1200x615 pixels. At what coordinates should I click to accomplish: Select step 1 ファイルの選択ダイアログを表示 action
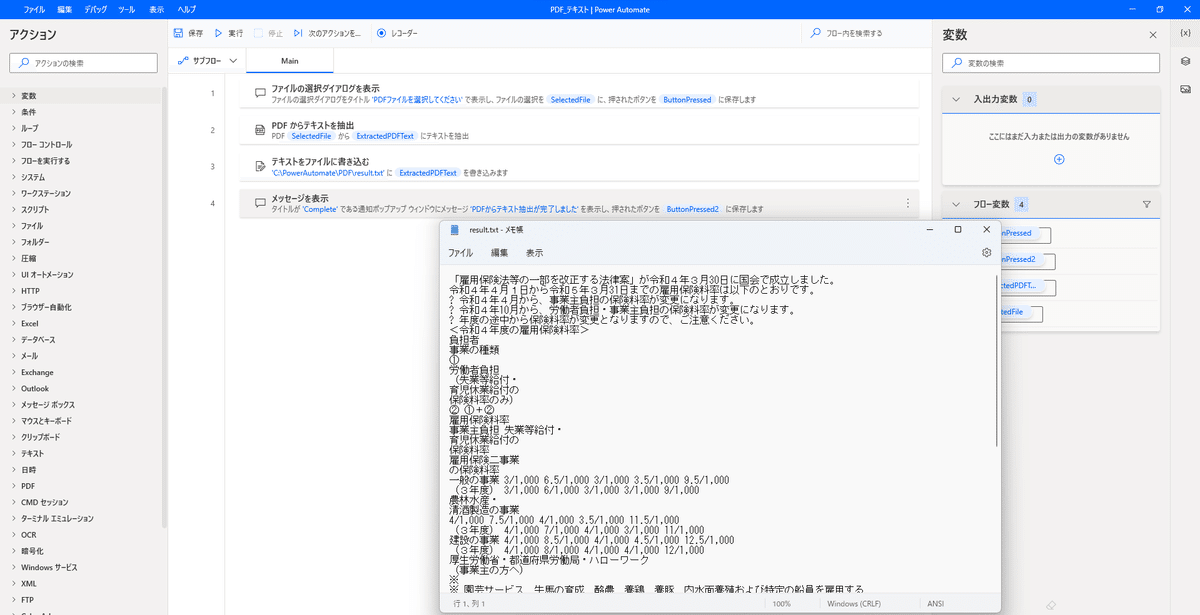click(x=580, y=94)
